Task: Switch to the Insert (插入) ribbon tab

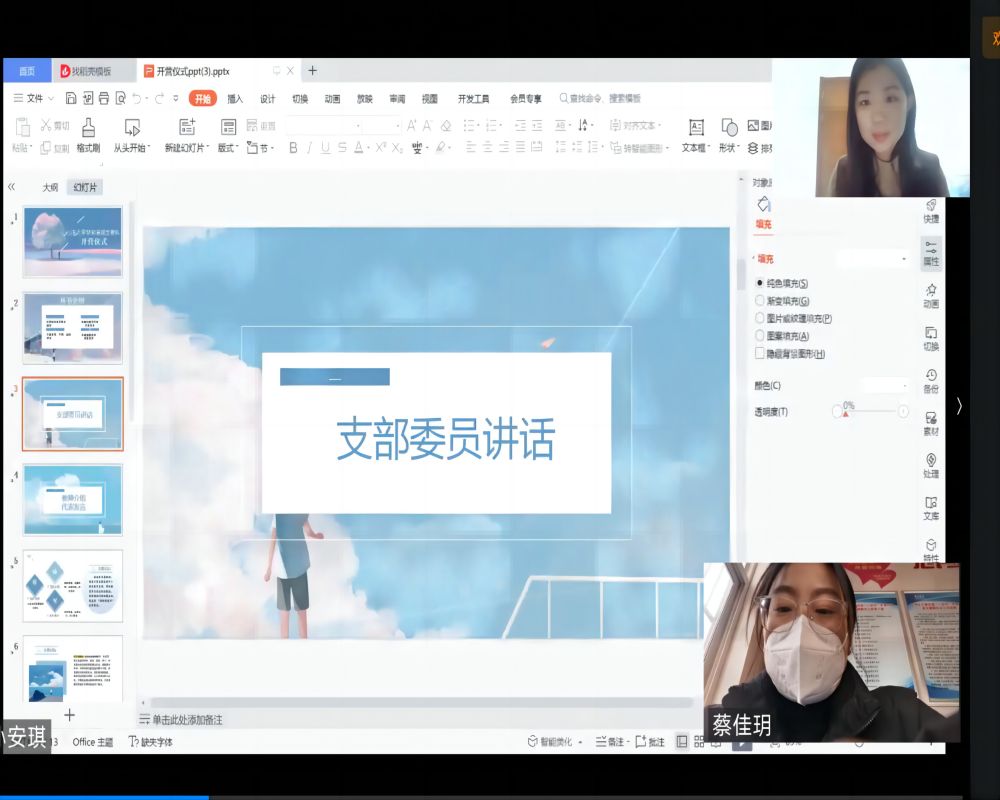Action: coord(235,99)
